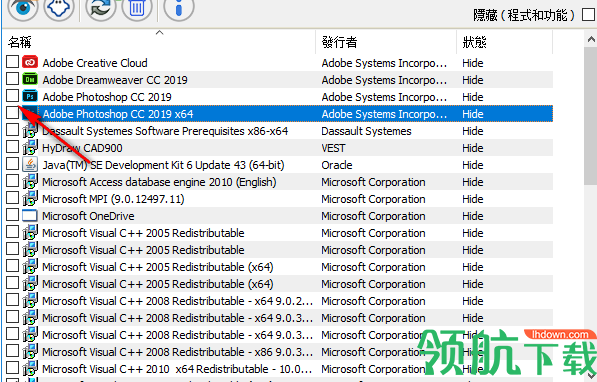Viewport: 597px width, 382px height.
Task: Click the HyDraw CAD900 installer icon
Action: pos(30,147)
